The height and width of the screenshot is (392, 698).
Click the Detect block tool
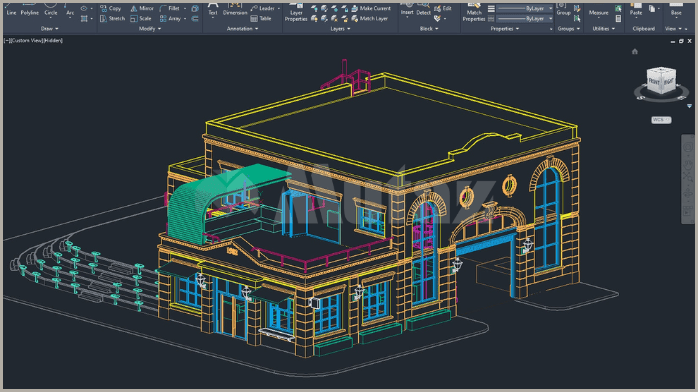[423, 10]
